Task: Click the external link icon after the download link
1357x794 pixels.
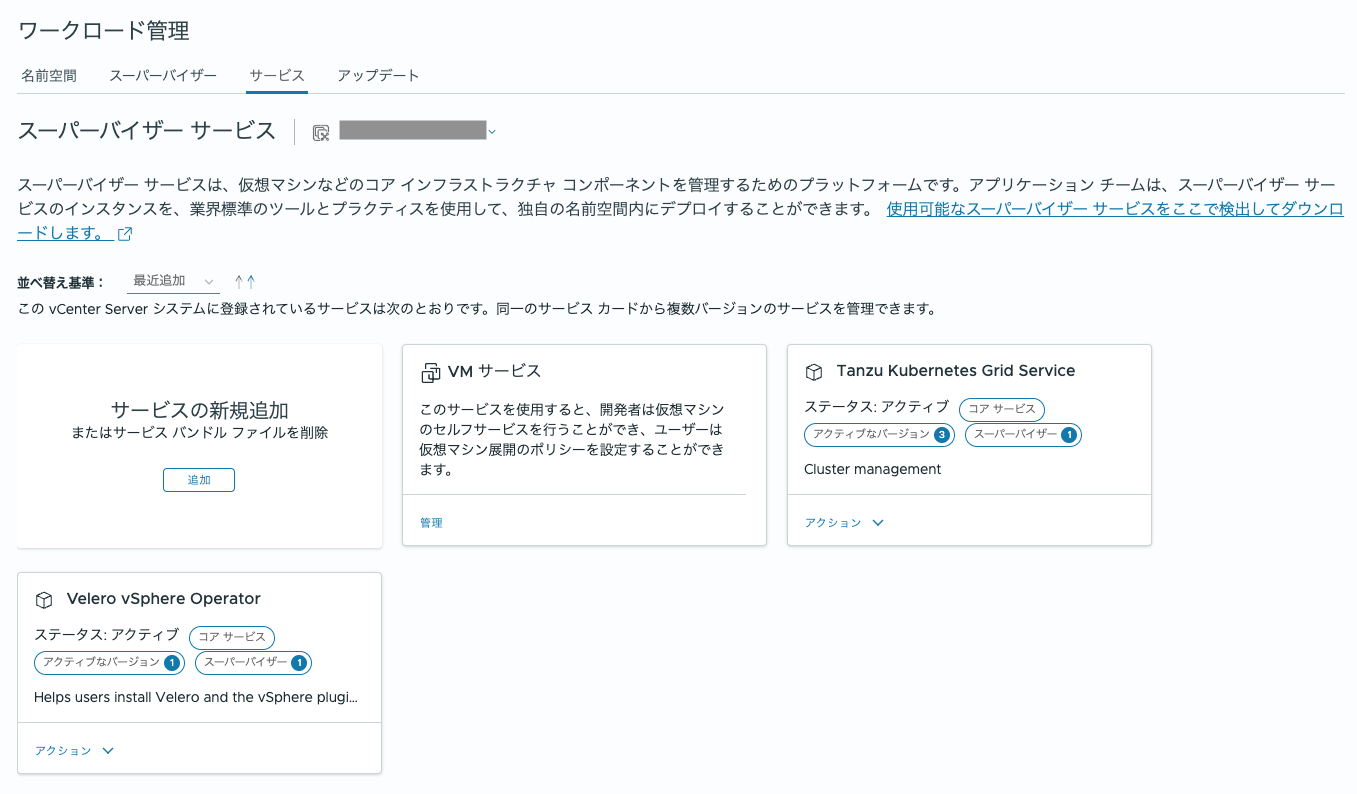Action: 125,234
